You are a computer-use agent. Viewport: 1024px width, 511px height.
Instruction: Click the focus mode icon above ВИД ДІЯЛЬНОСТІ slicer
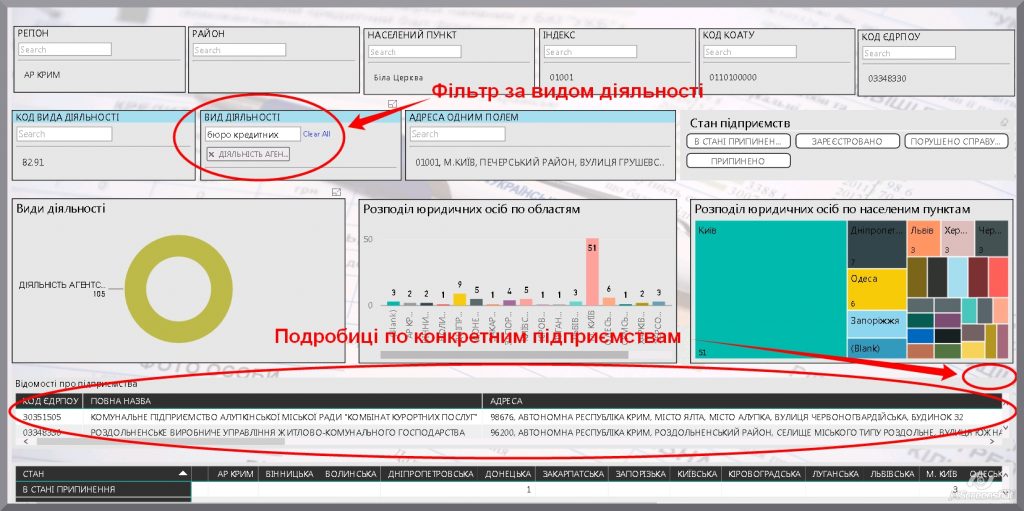coord(393,104)
